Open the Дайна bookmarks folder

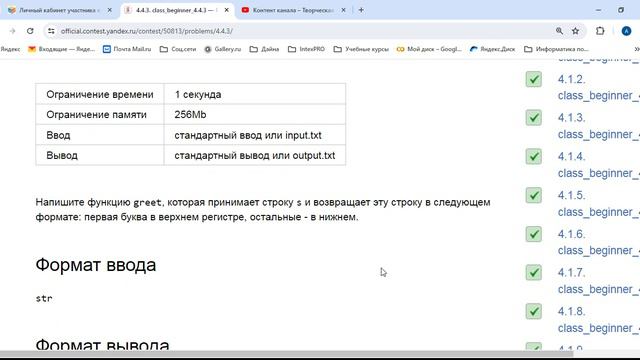point(264,49)
